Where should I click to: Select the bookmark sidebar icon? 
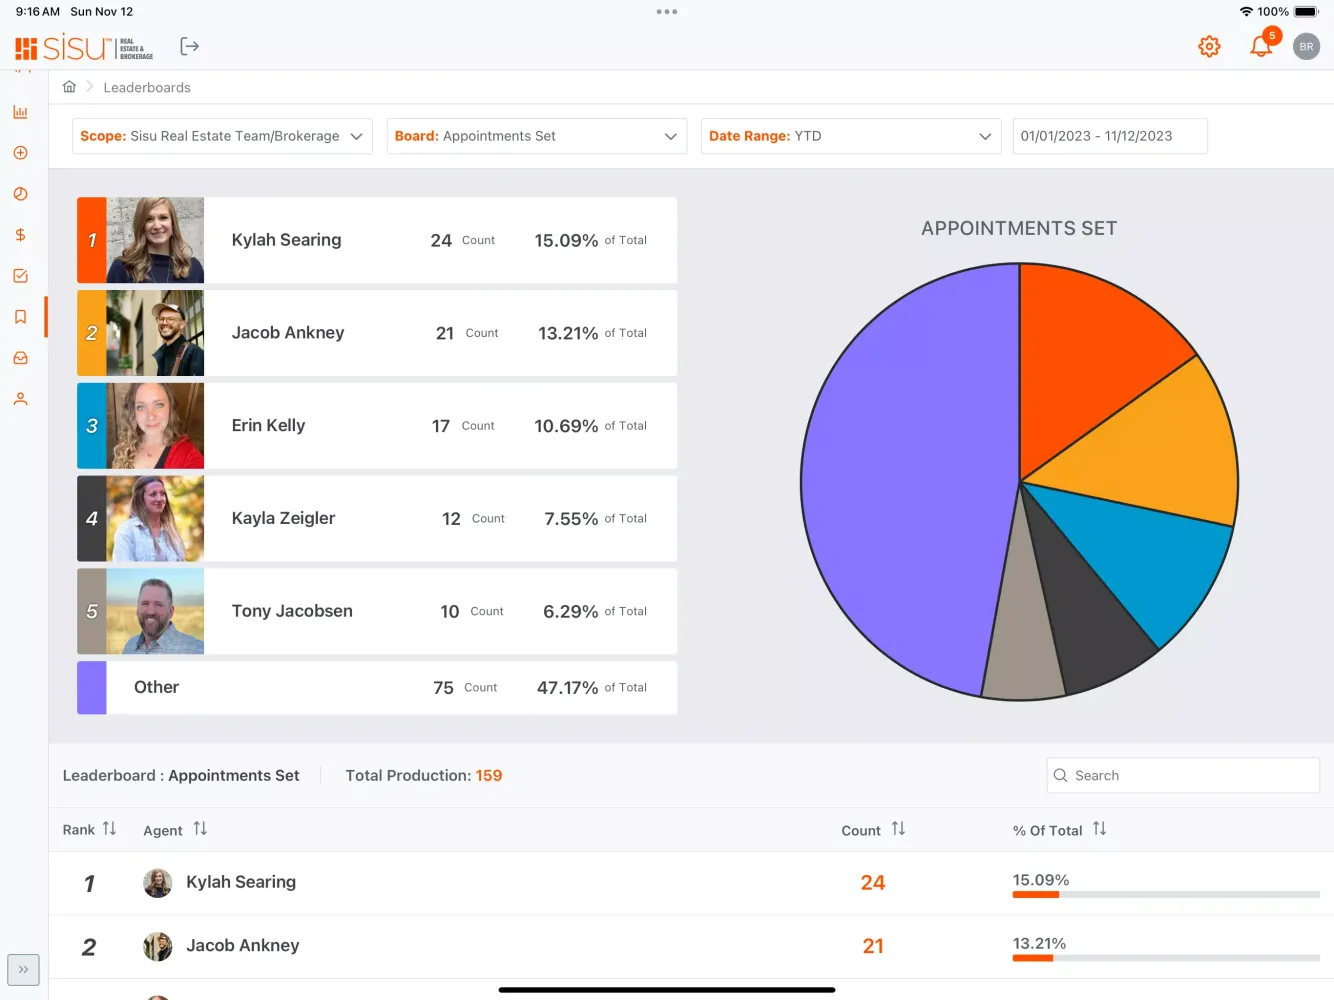coord(20,317)
